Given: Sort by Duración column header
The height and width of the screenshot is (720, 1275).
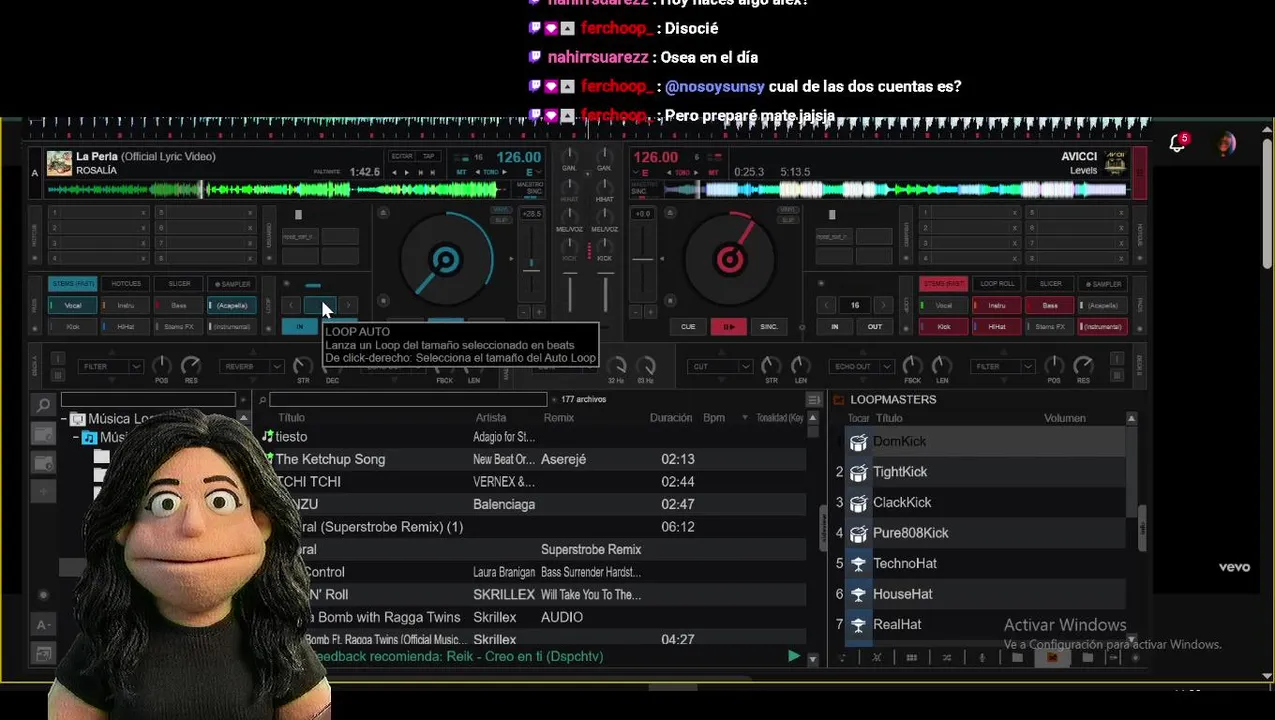Looking at the screenshot, I should (670, 418).
